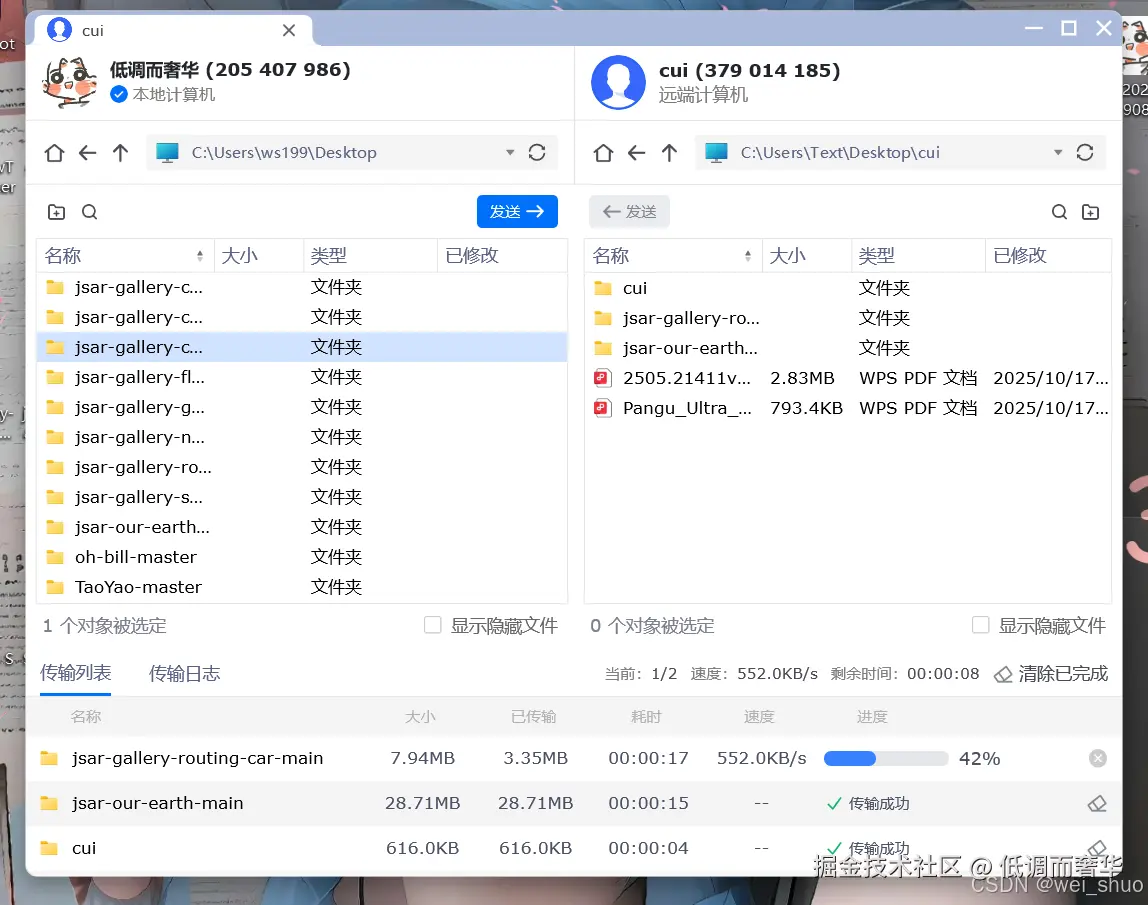The image size is (1148, 905).
Task: Open the local address bar dropdown
Action: point(510,152)
